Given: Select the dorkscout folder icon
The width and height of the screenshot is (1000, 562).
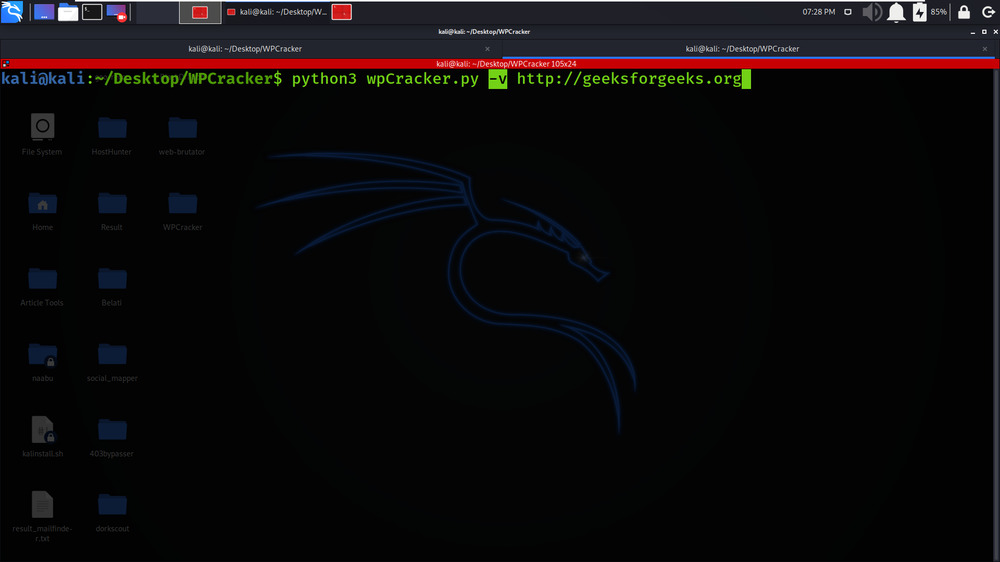Looking at the screenshot, I should coord(112,512).
